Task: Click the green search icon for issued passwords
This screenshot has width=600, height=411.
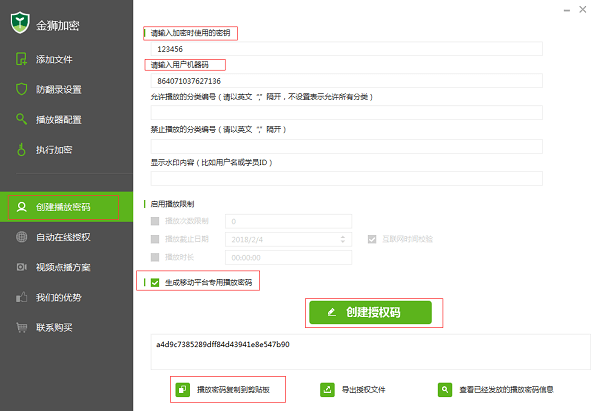Action: [x=445, y=390]
